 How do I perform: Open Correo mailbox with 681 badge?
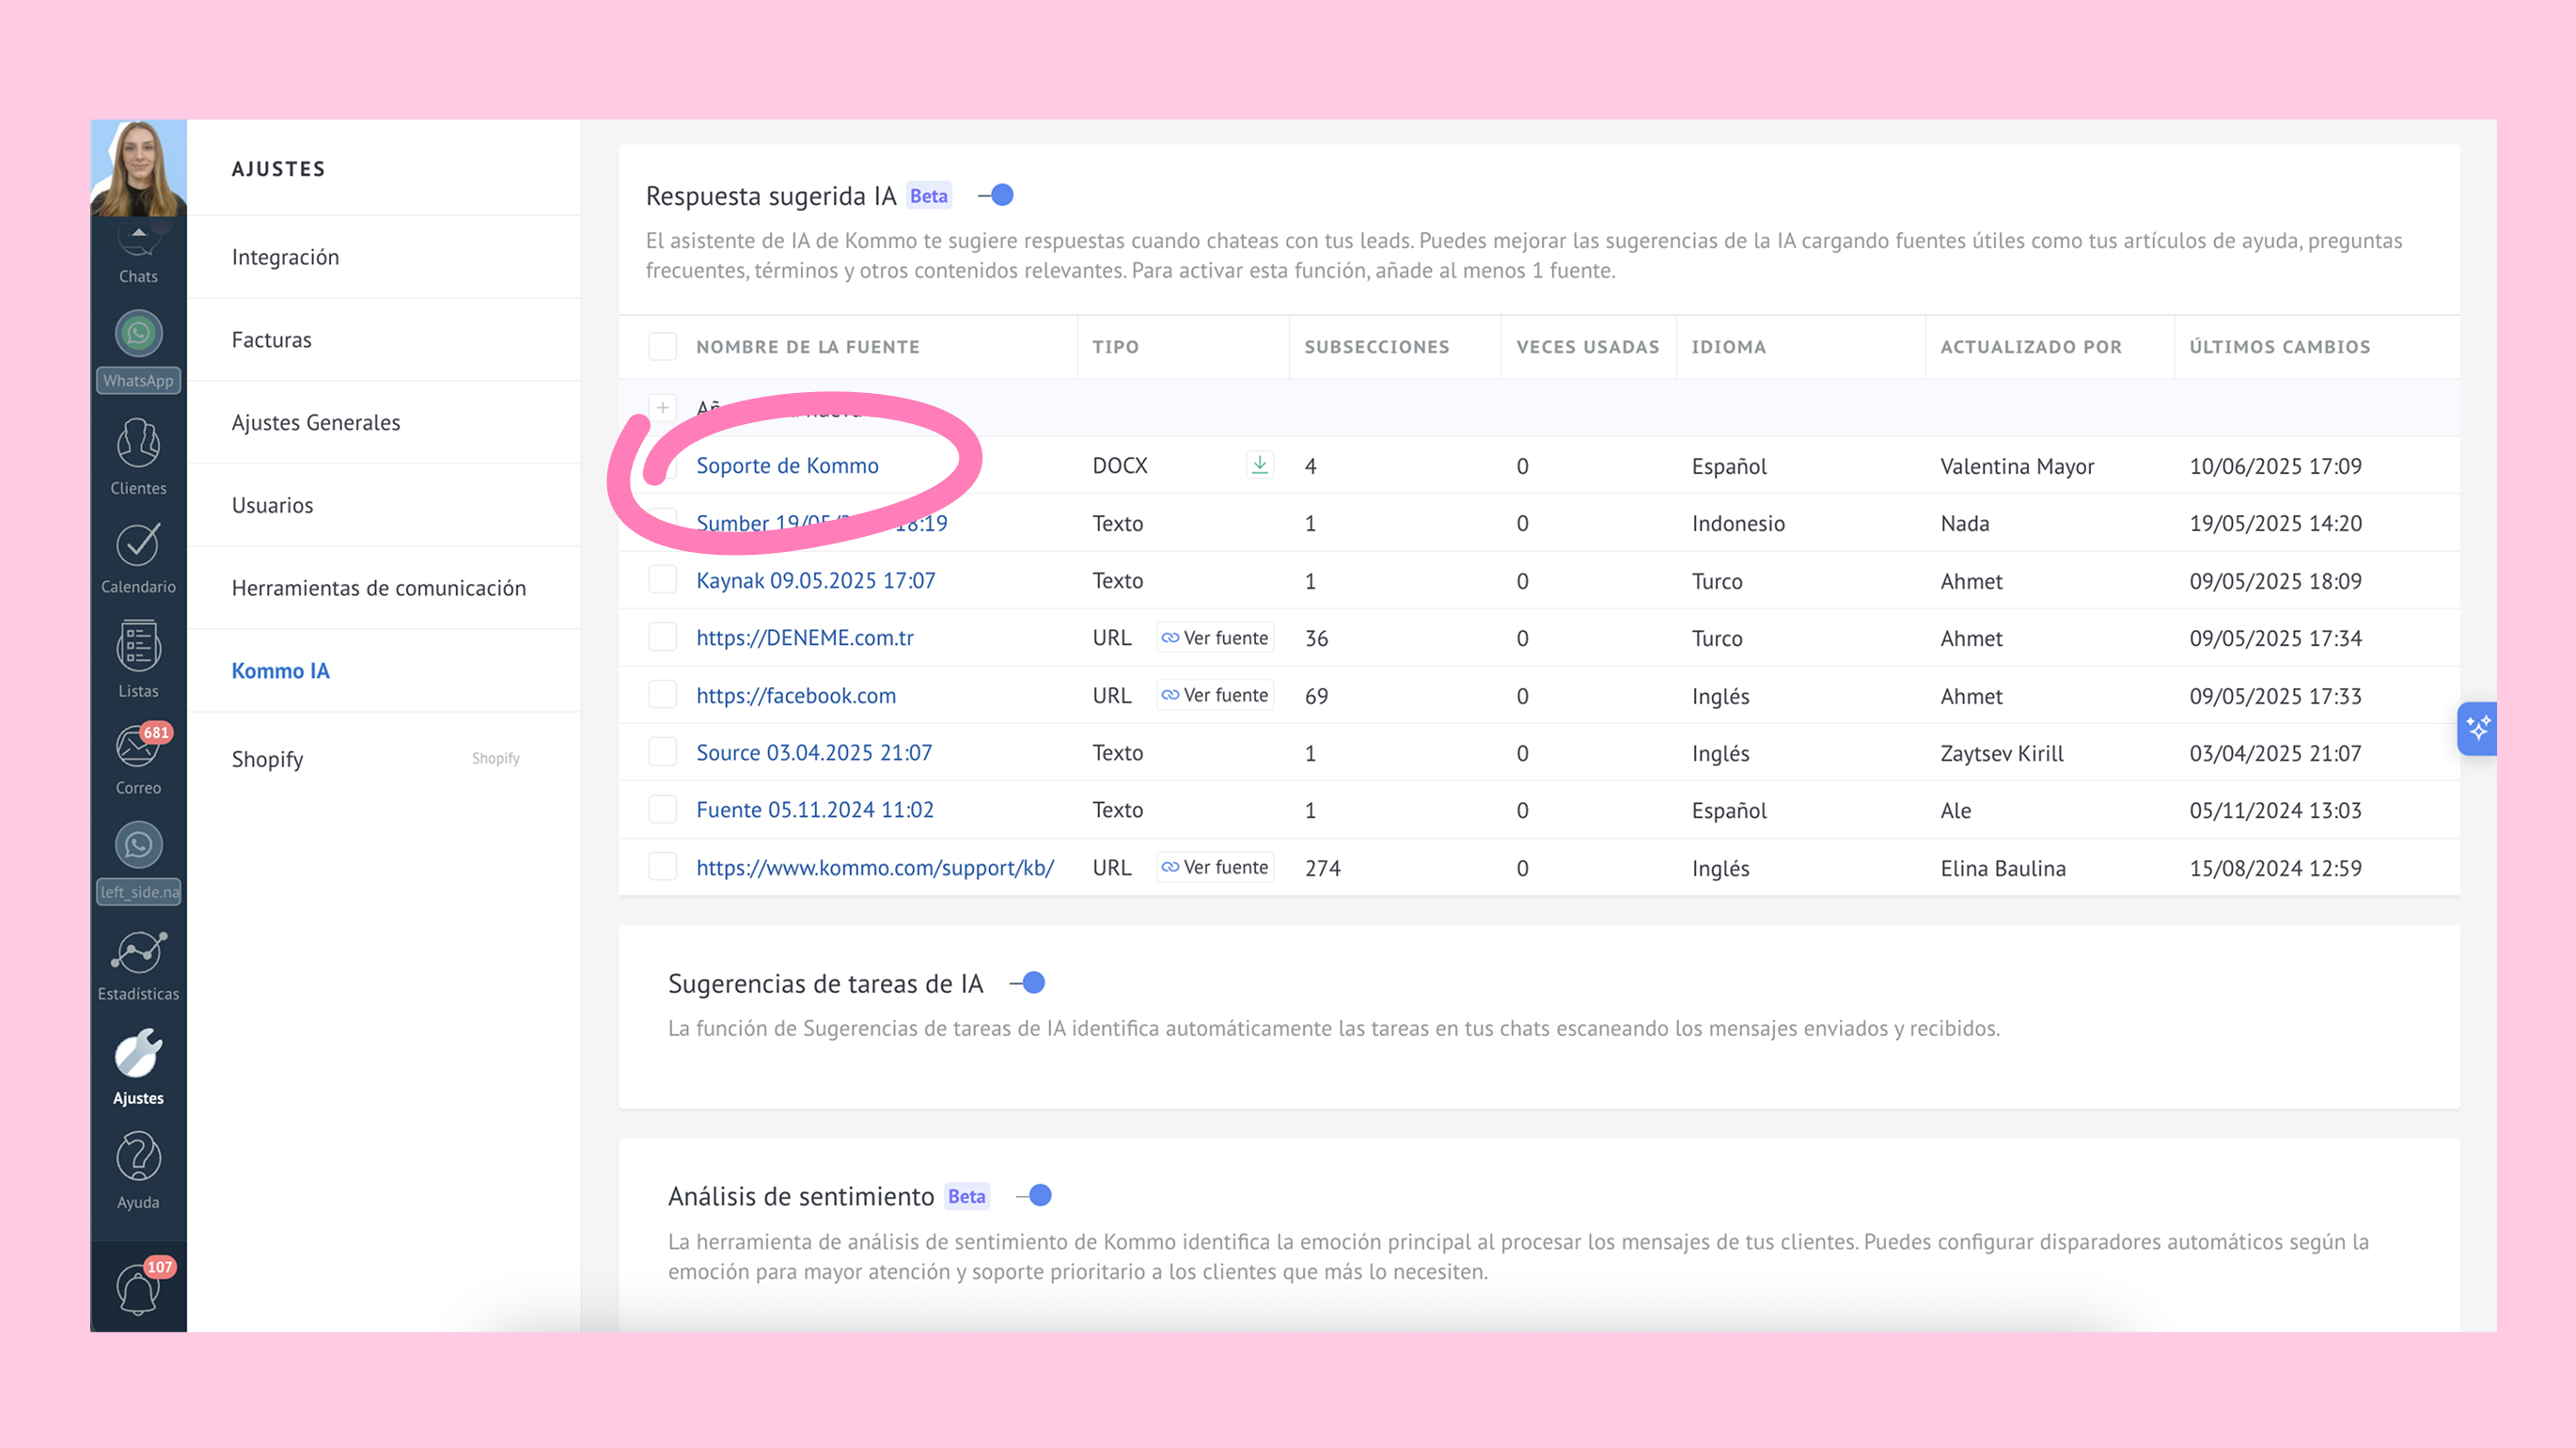(138, 760)
